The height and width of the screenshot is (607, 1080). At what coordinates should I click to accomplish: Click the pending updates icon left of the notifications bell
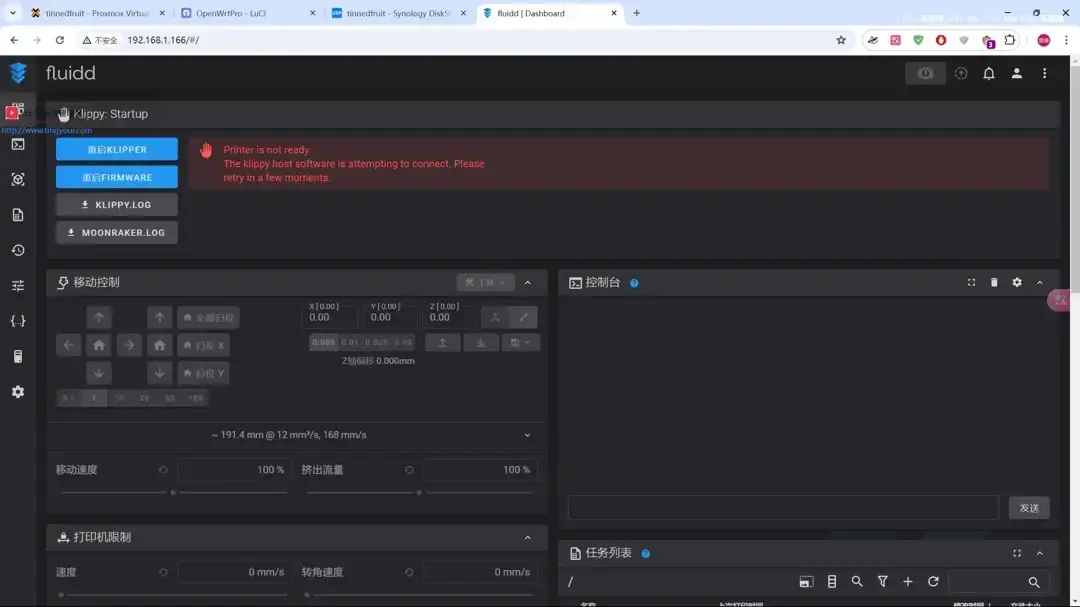[x=961, y=73]
